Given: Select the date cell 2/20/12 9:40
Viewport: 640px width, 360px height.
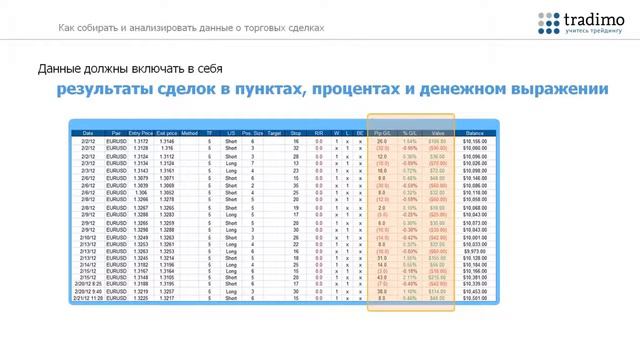Looking at the screenshot, I should click(88, 292).
